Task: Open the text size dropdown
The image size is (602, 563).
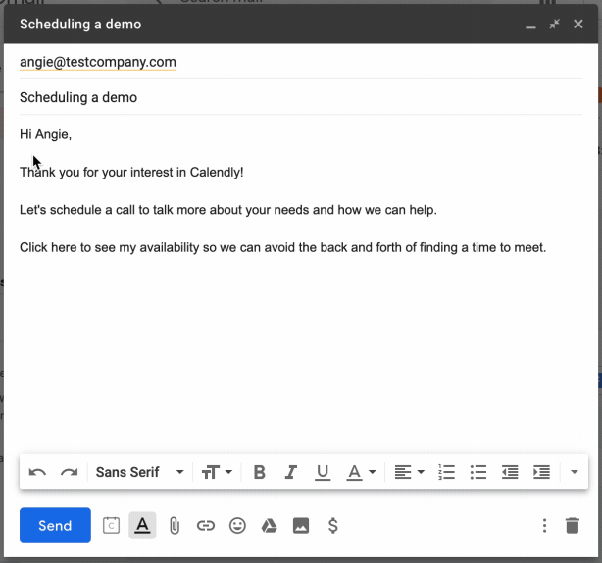Action: 217,472
